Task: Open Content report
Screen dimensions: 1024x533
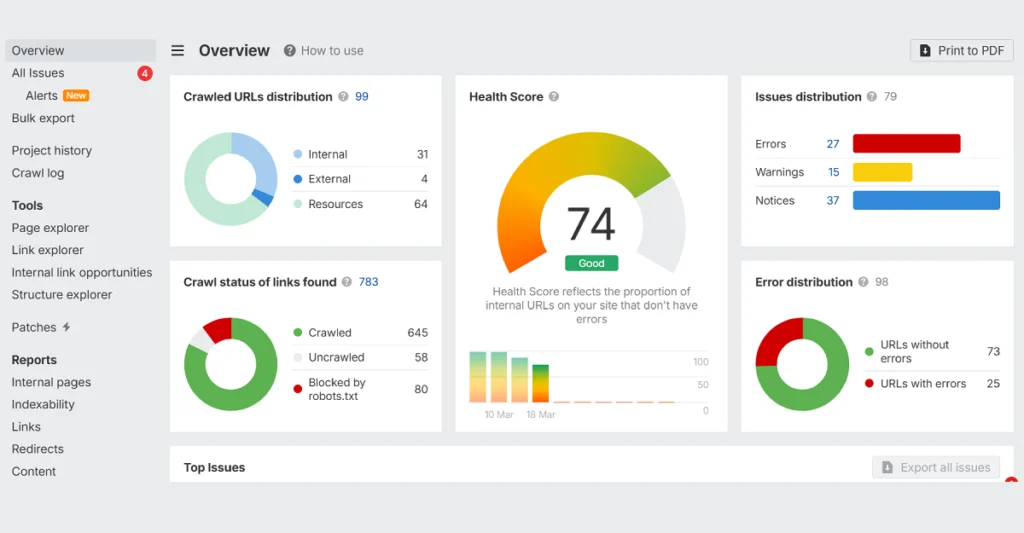Action: pos(33,471)
